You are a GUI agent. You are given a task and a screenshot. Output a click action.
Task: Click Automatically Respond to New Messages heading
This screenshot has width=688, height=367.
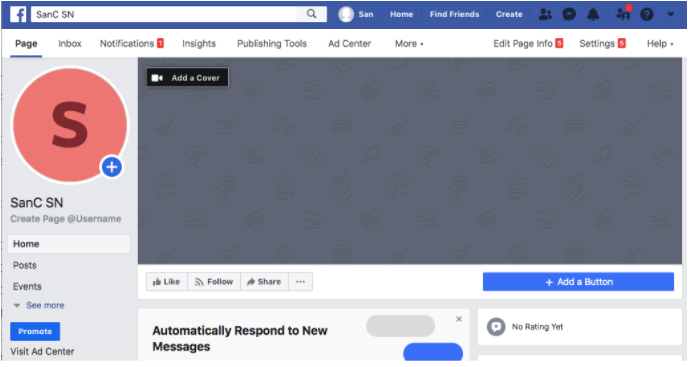pos(240,338)
